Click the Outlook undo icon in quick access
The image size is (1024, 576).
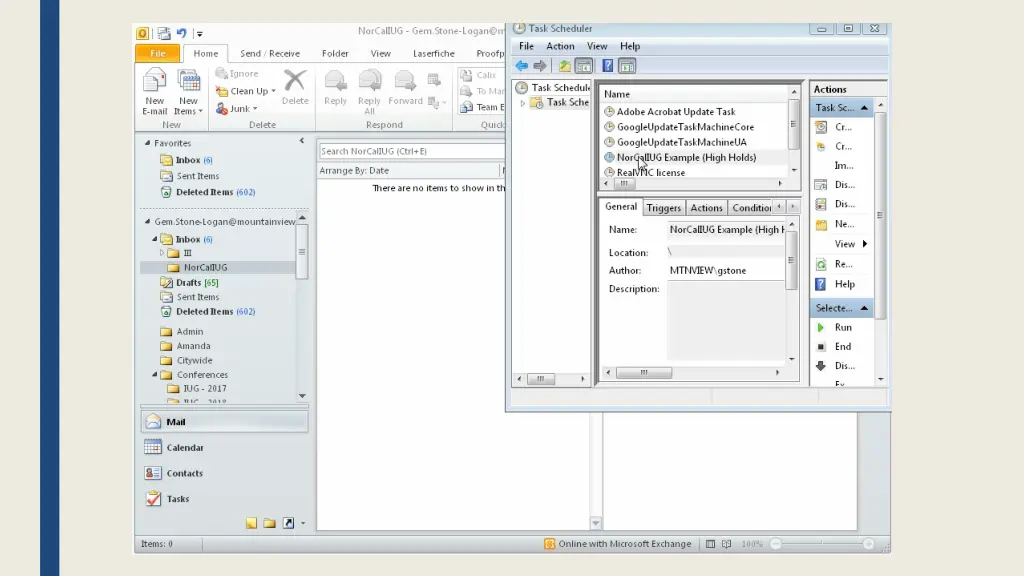(x=182, y=33)
